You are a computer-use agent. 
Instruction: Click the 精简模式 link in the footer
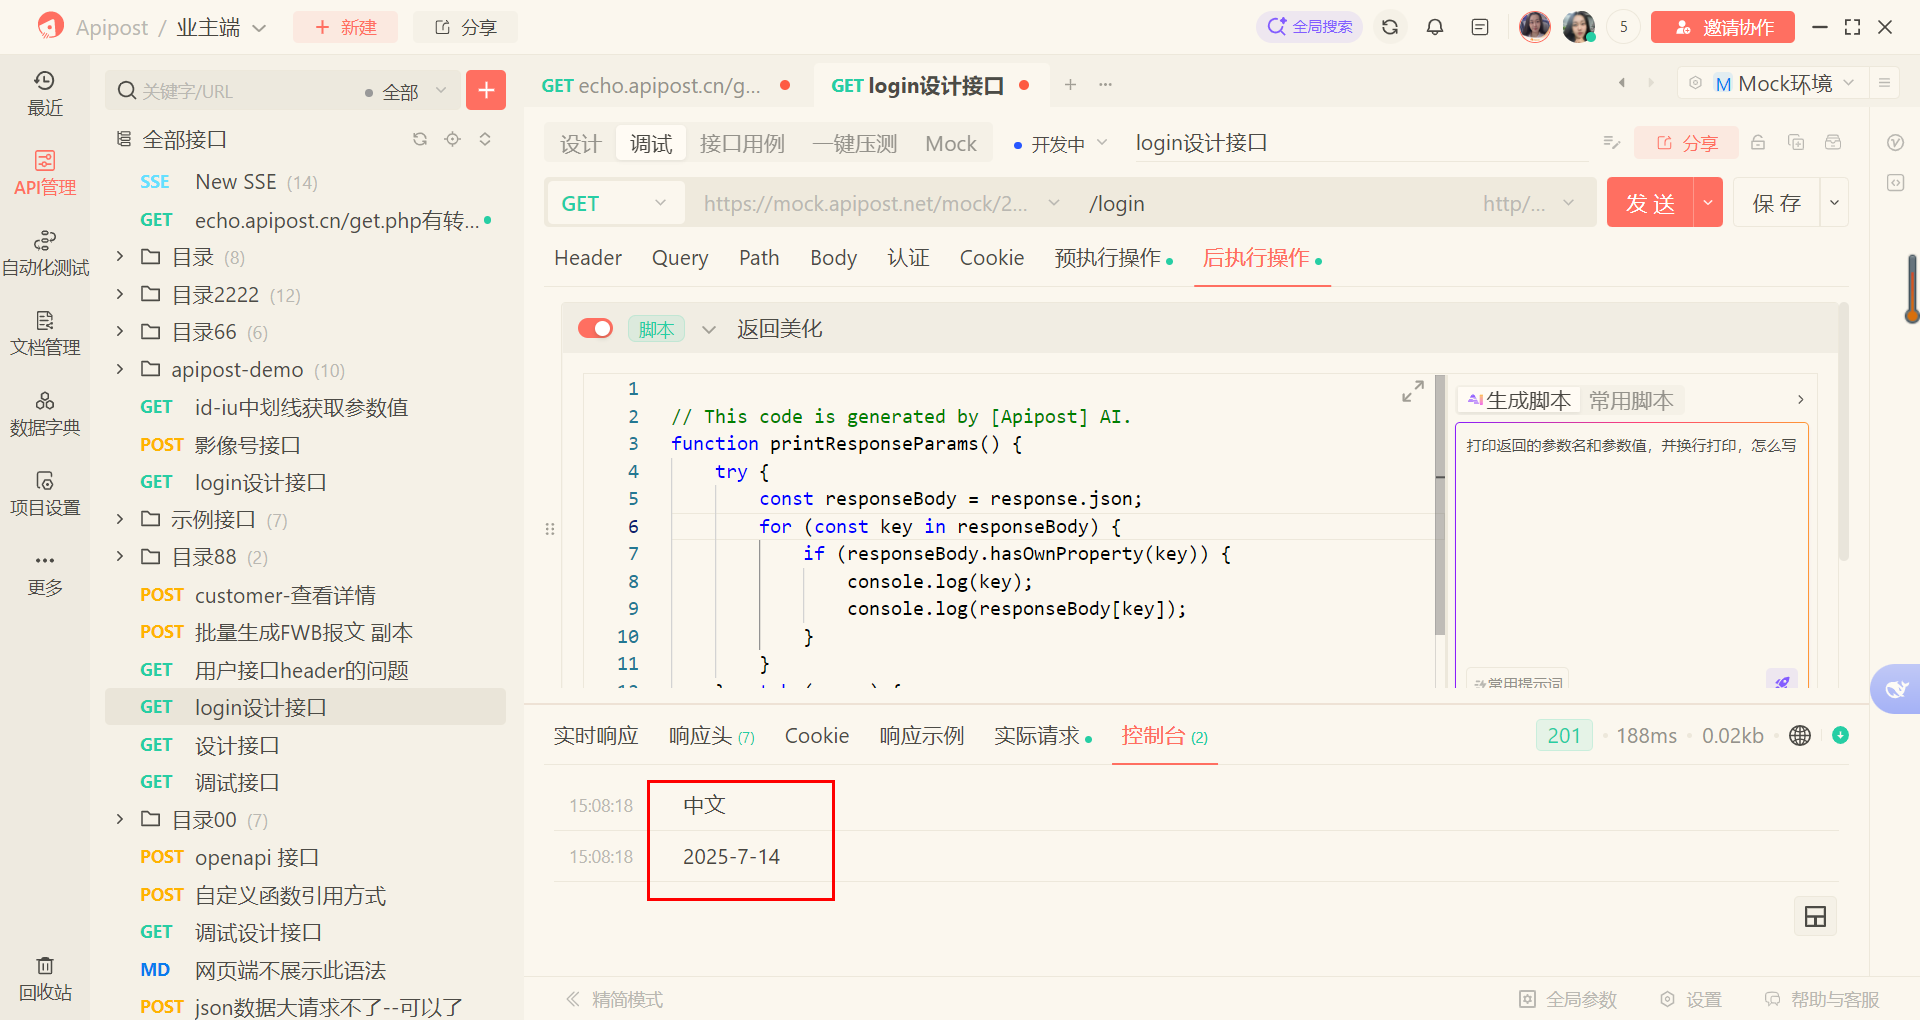coord(614,999)
